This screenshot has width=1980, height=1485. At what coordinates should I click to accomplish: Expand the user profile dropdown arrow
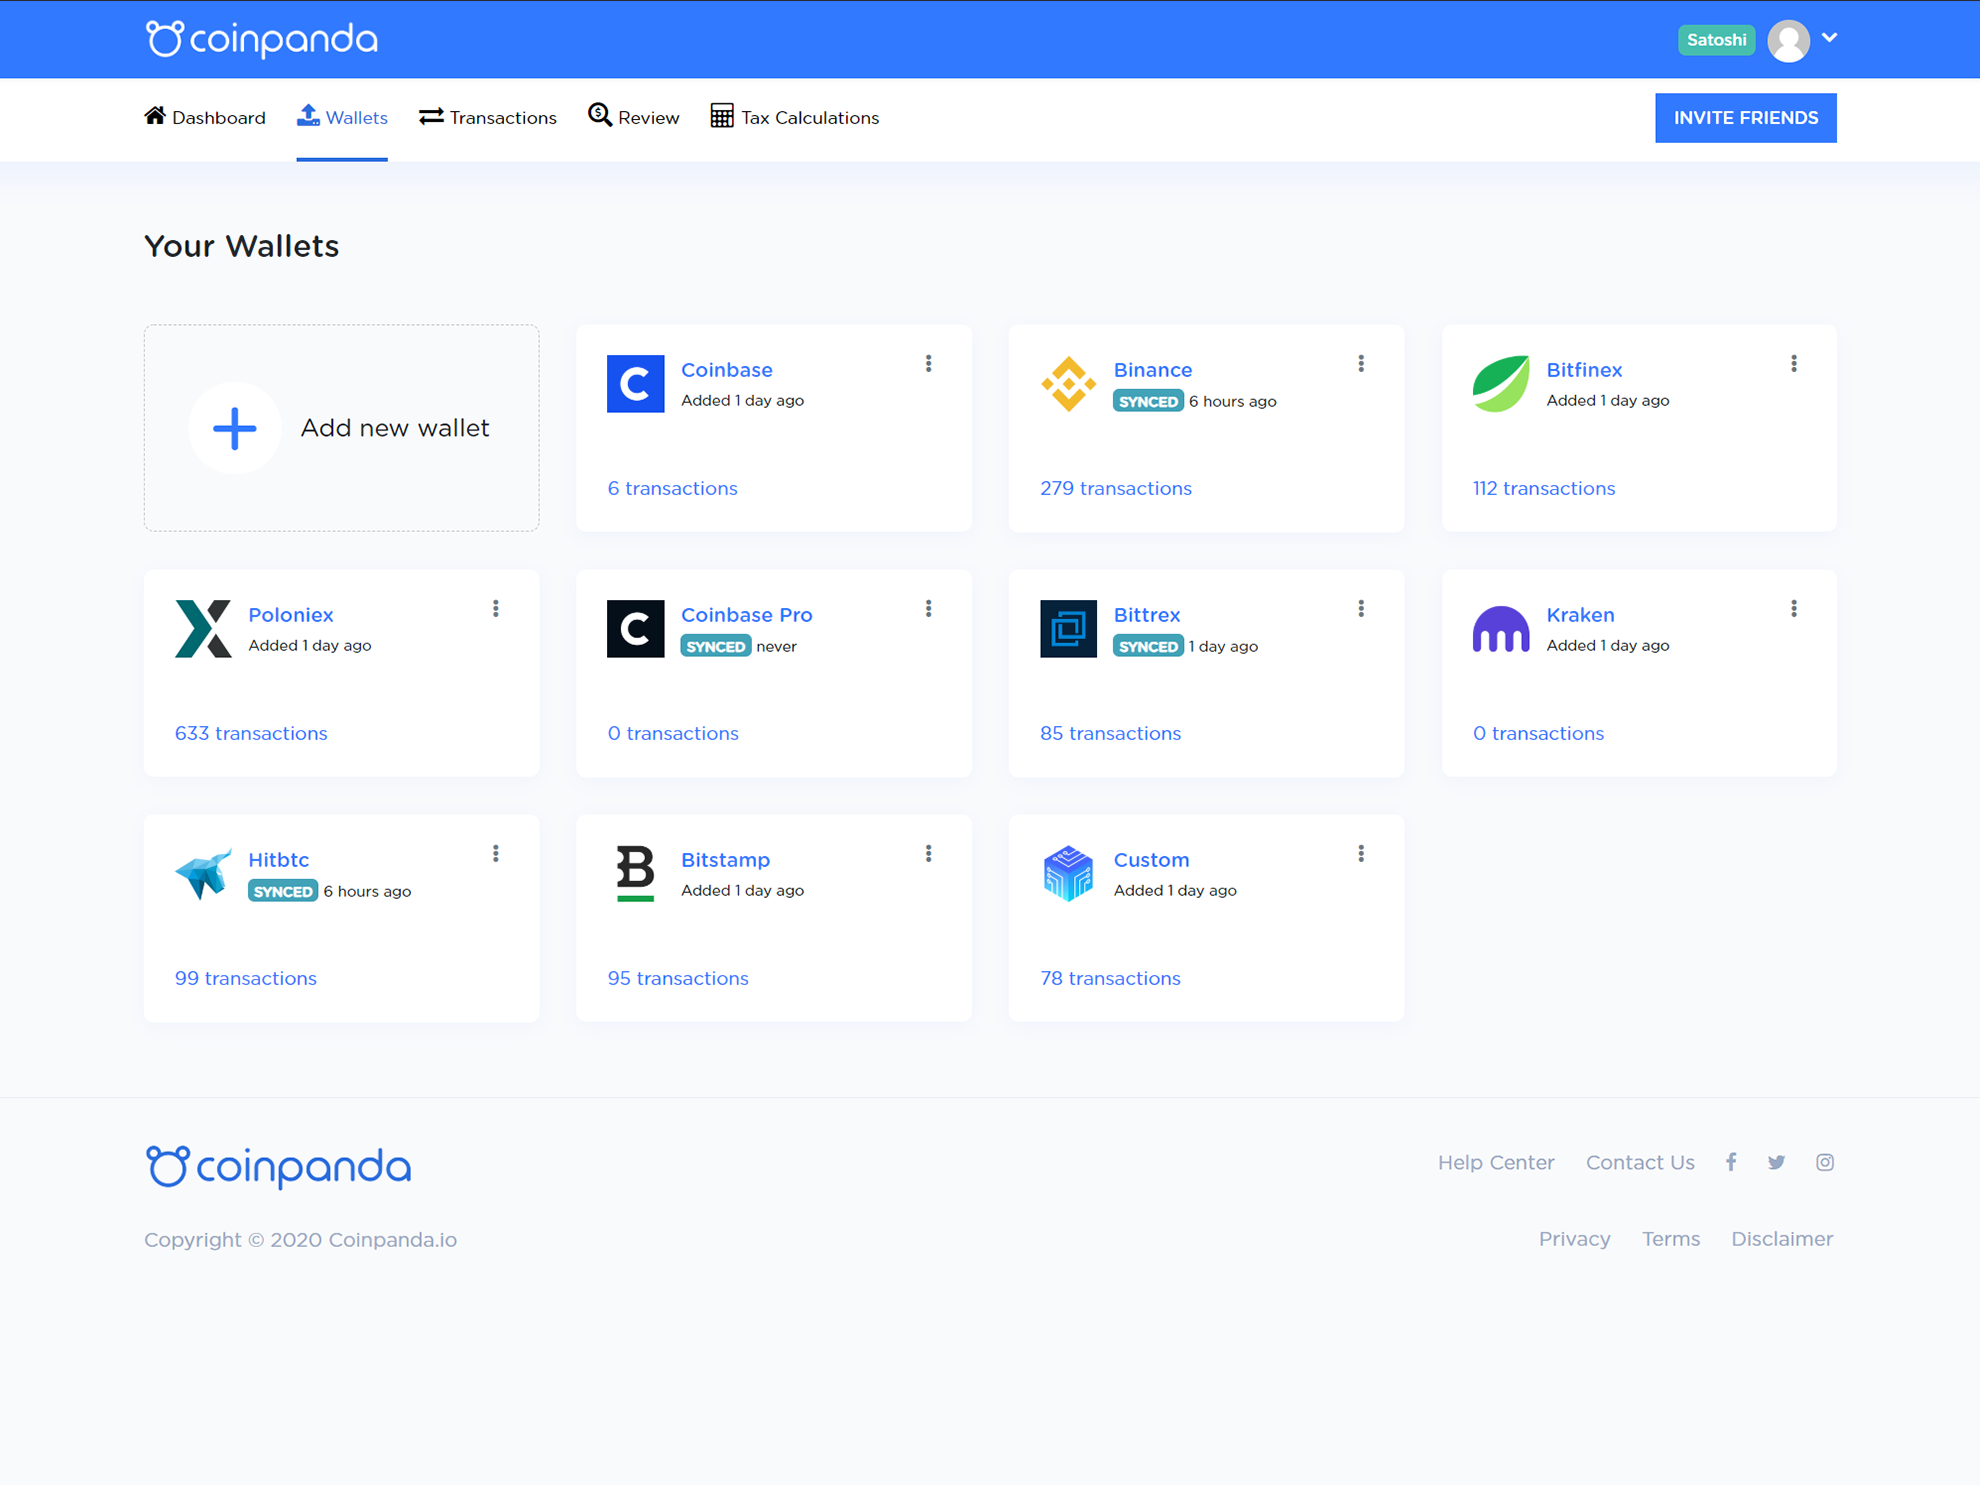(1831, 38)
